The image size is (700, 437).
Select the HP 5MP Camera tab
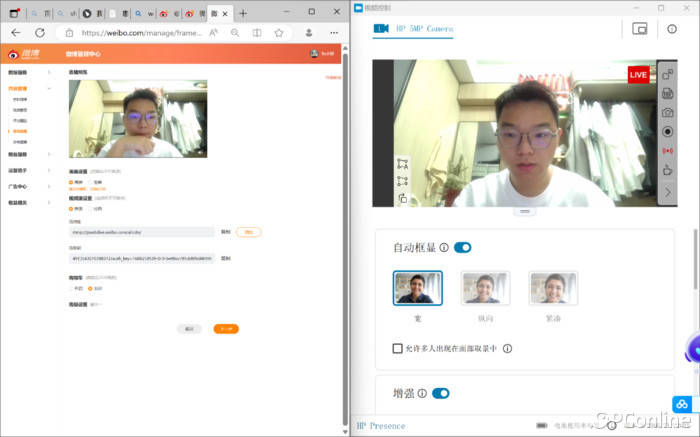tap(413, 29)
